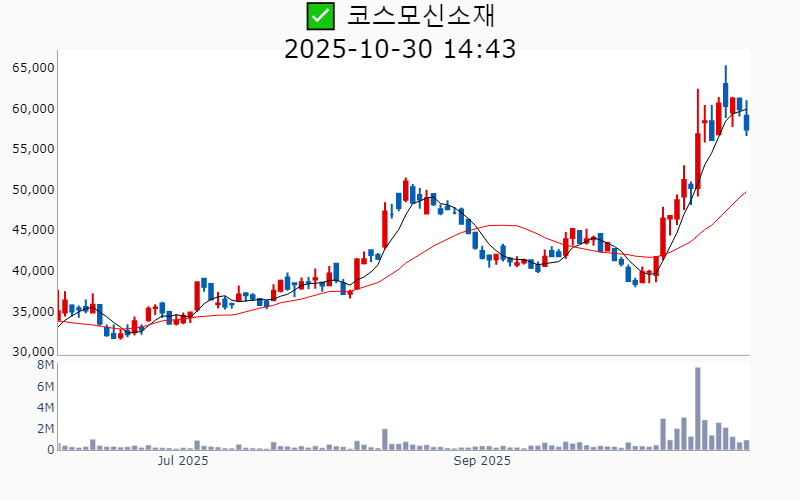Click the red moving average line's right end
This screenshot has height=500, width=800.
745,192
